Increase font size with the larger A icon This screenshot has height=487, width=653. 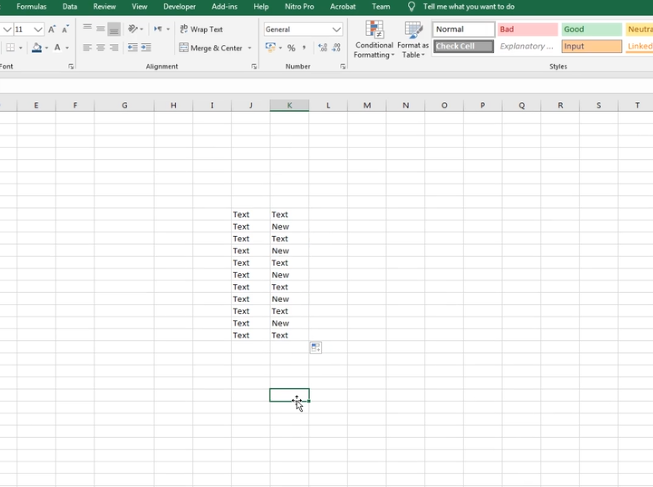pyautogui.click(x=52, y=29)
